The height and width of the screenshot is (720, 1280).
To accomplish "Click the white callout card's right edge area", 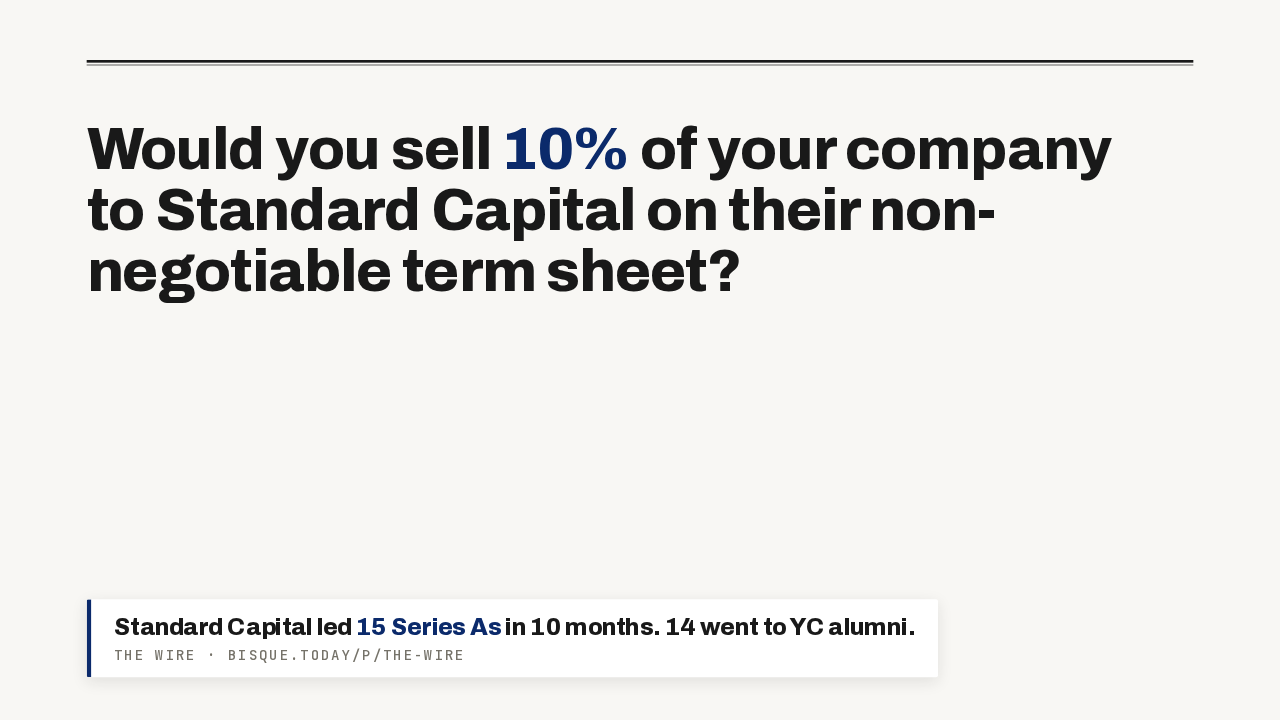I will click(x=927, y=638).
